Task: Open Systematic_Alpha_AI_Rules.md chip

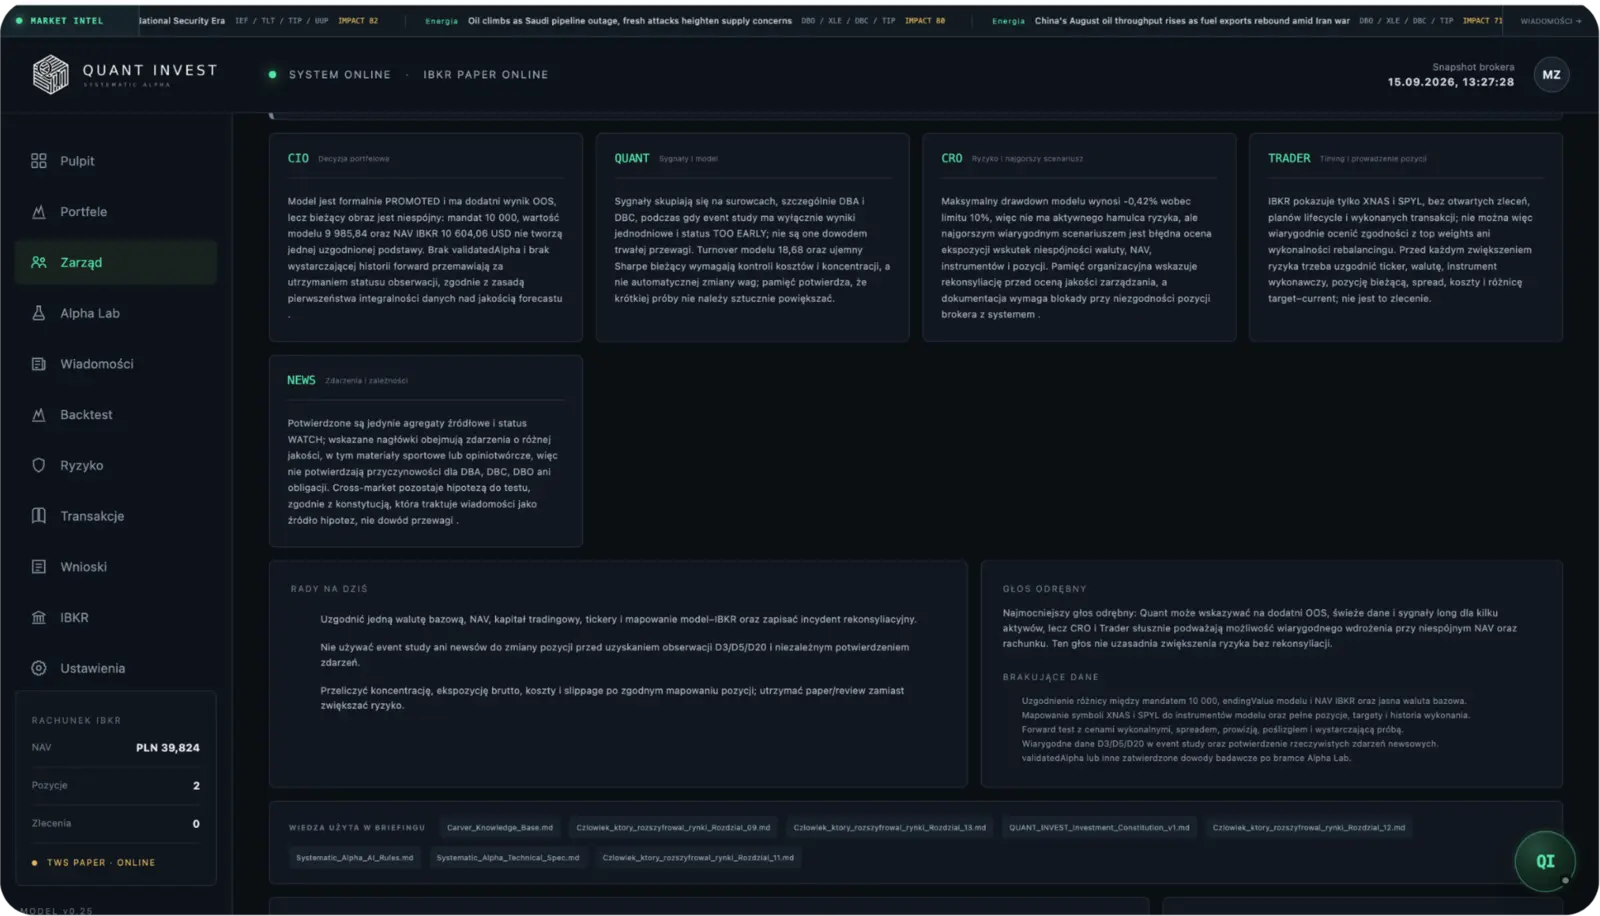Action: [354, 858]
